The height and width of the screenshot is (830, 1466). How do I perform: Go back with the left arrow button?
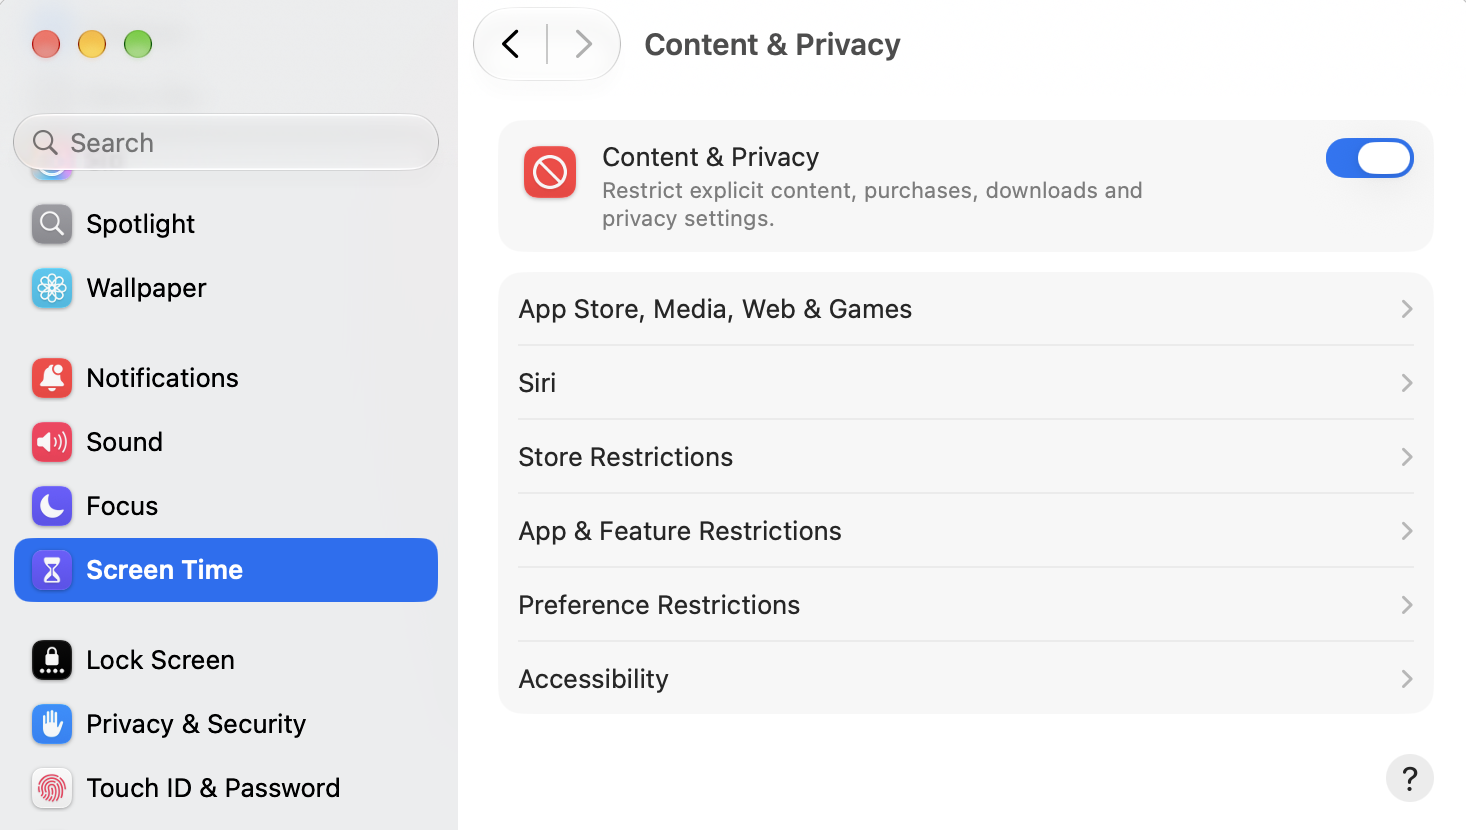point(511,44)
